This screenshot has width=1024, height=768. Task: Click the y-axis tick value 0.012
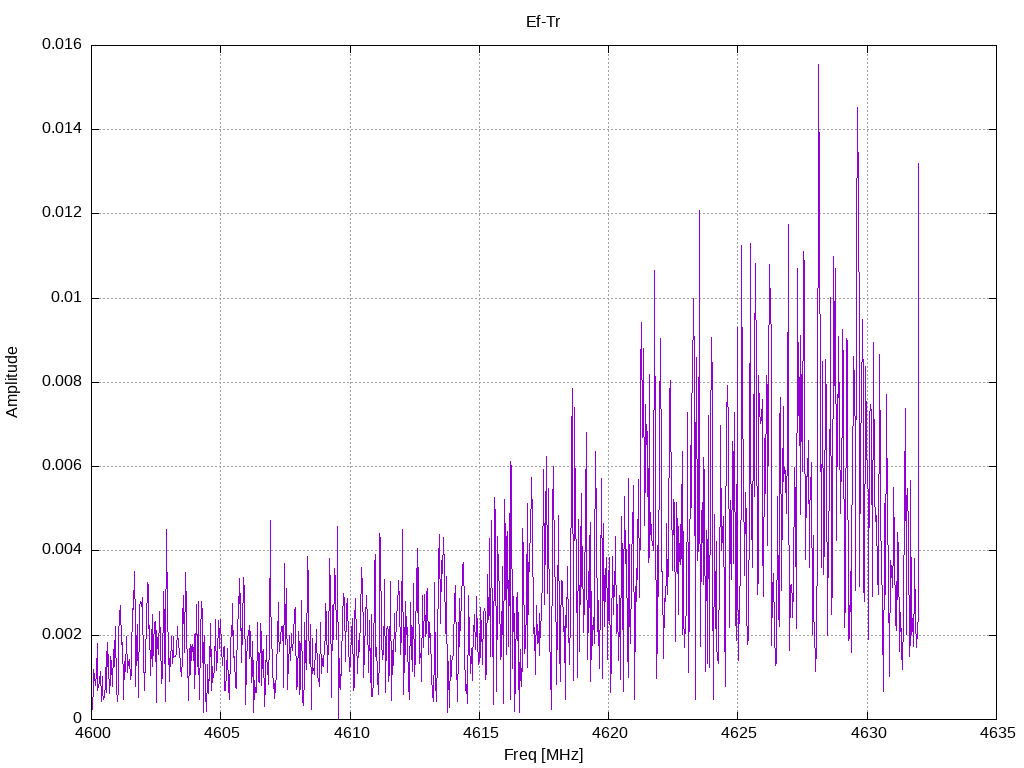(62, 213)
